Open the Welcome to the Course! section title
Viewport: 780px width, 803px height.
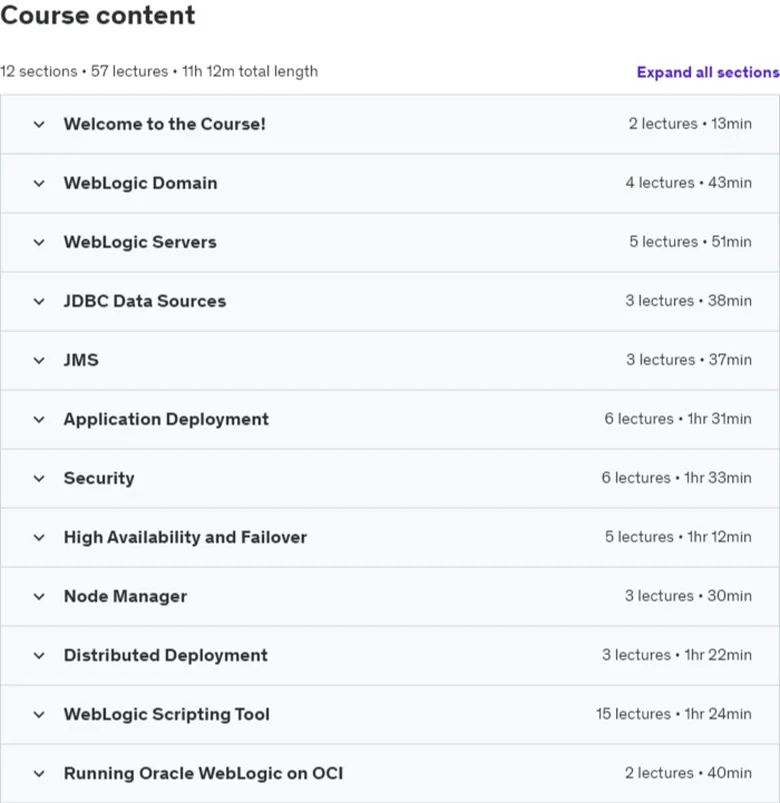tap(164, 124)
